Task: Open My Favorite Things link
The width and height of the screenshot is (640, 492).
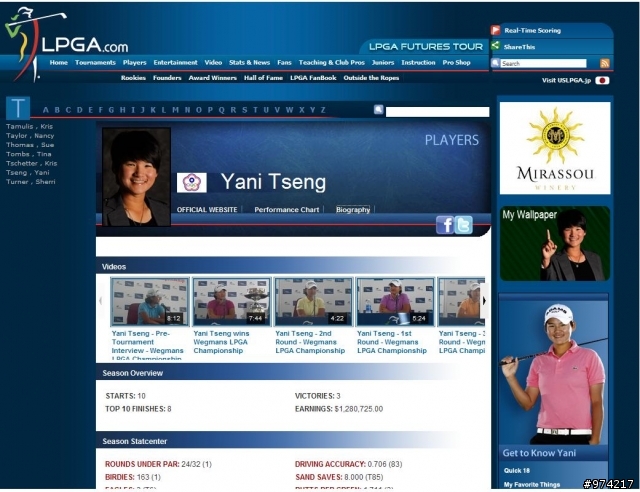Action: pos(531,485)
